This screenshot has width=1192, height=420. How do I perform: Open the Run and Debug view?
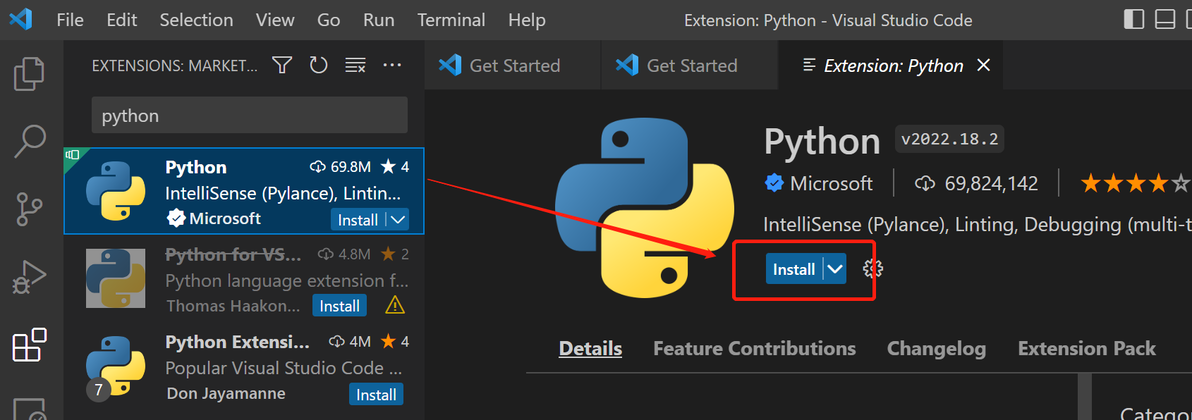pos(29,277)
